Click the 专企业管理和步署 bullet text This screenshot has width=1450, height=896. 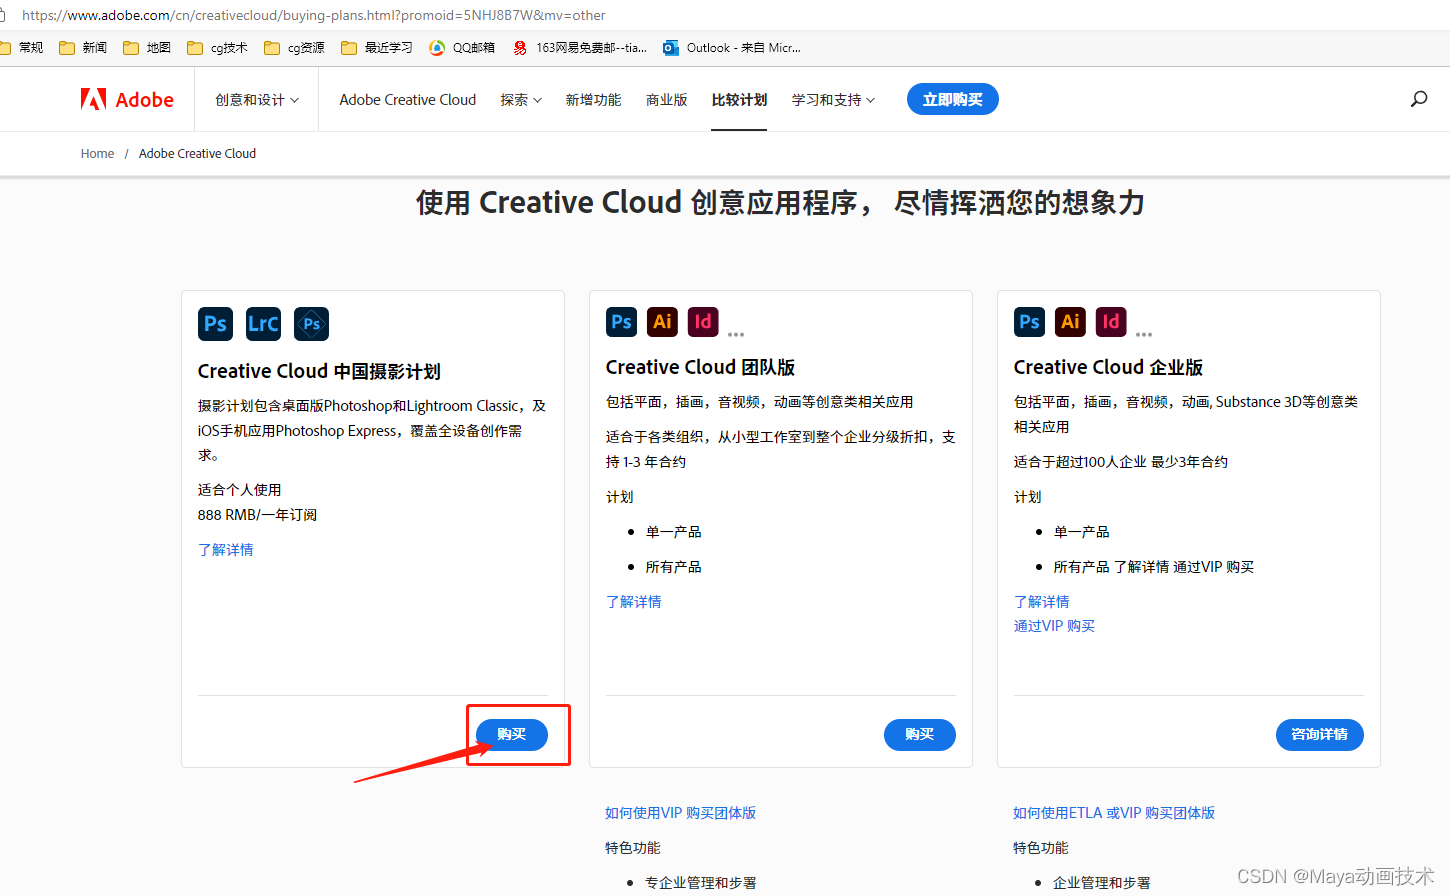coord(701,883)
